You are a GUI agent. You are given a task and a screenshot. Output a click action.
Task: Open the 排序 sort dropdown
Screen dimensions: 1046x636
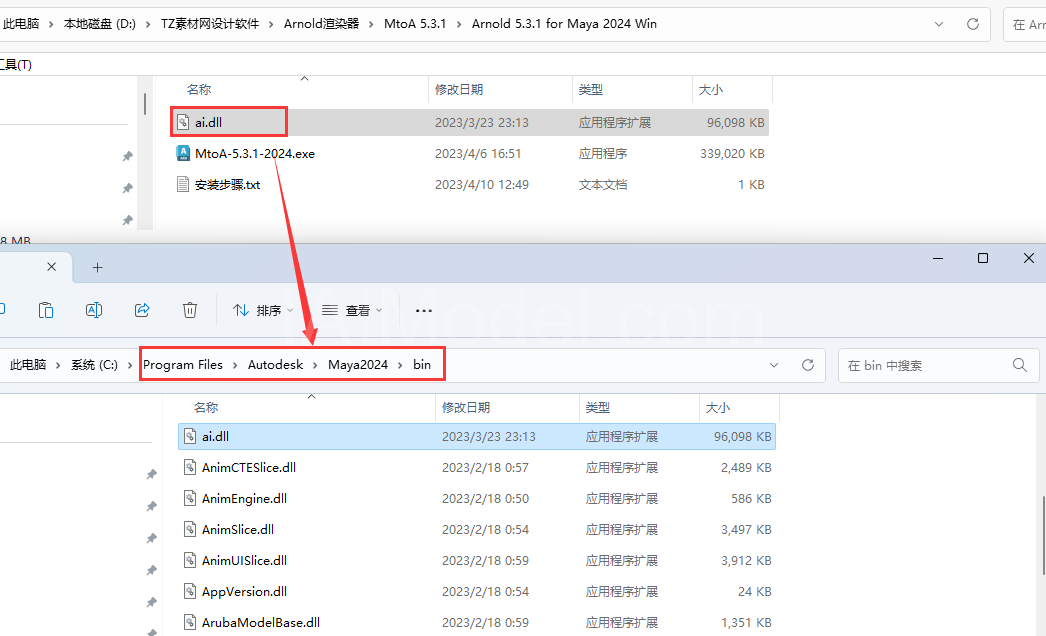point(263,310)
